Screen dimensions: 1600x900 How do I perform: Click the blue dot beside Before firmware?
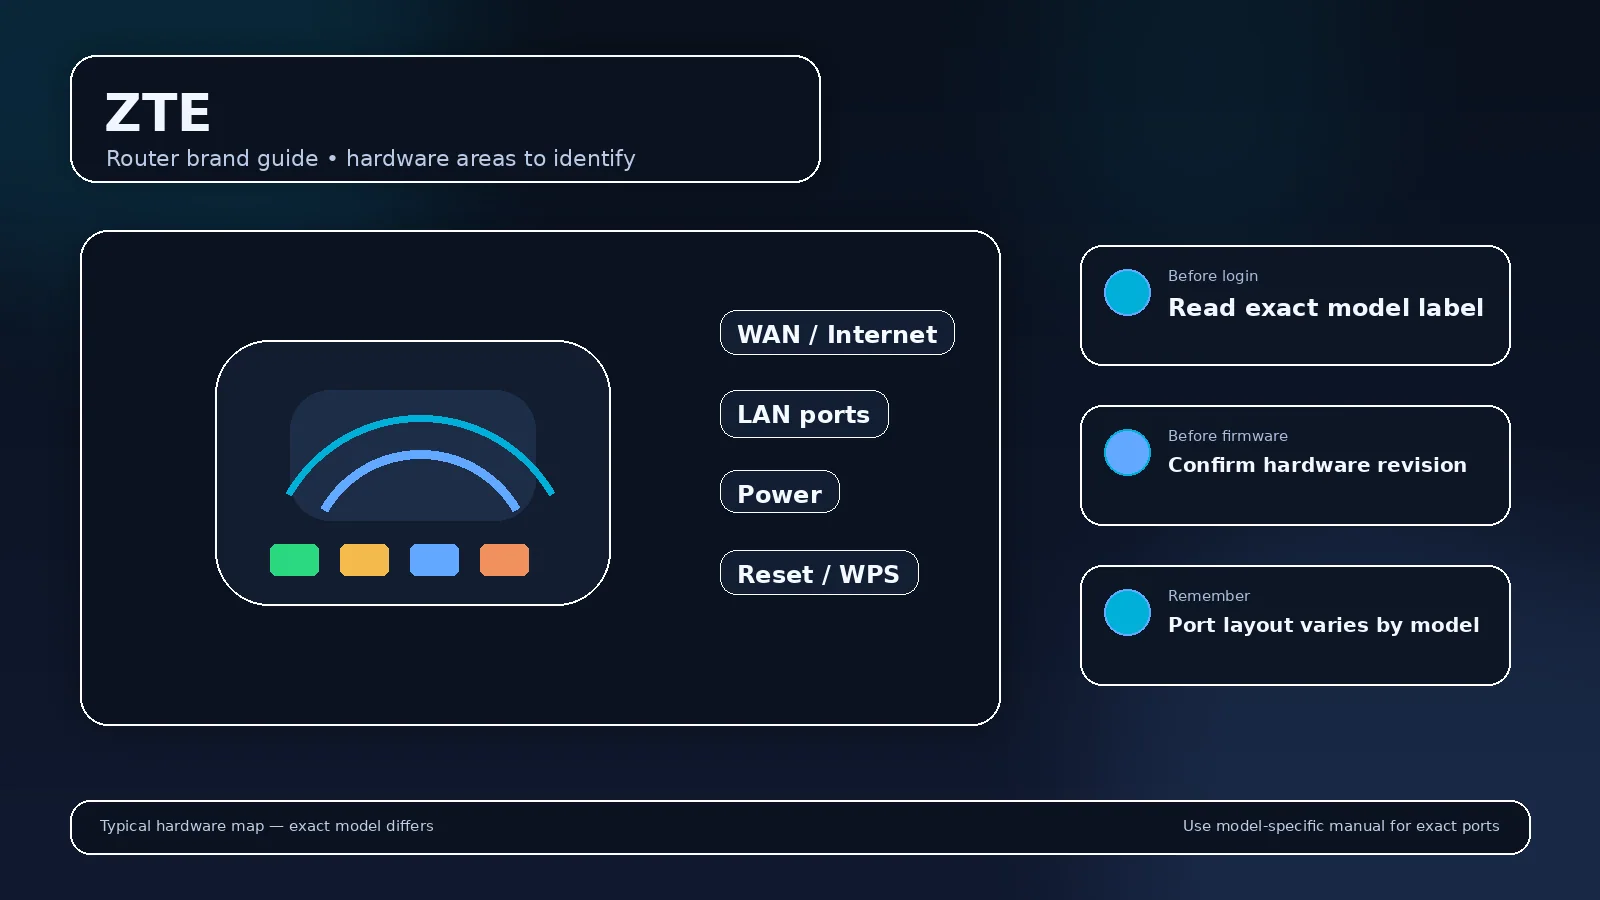[x=1127, y=452]
